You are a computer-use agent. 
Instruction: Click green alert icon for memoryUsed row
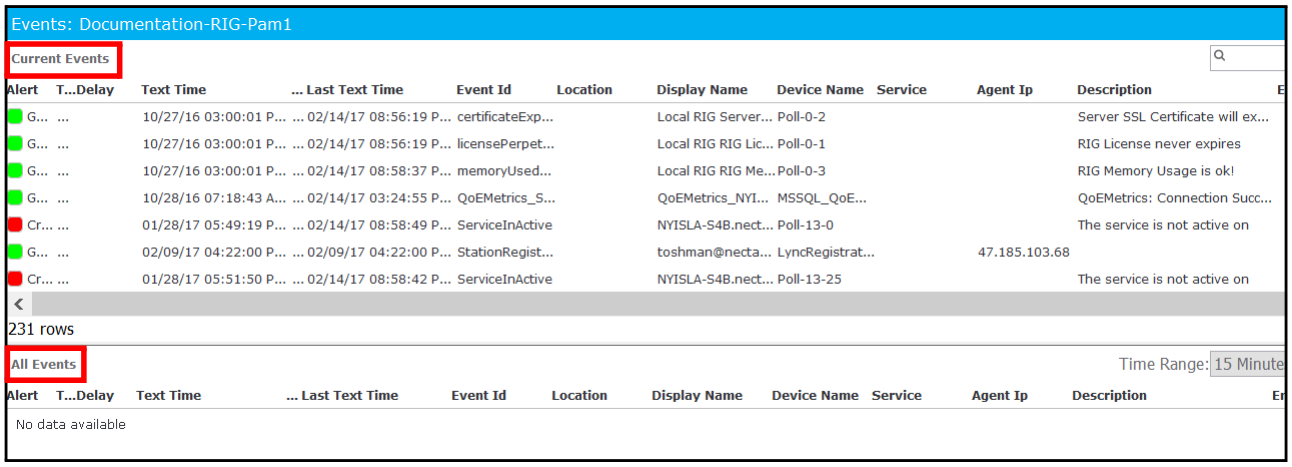(x=15, y=171)
